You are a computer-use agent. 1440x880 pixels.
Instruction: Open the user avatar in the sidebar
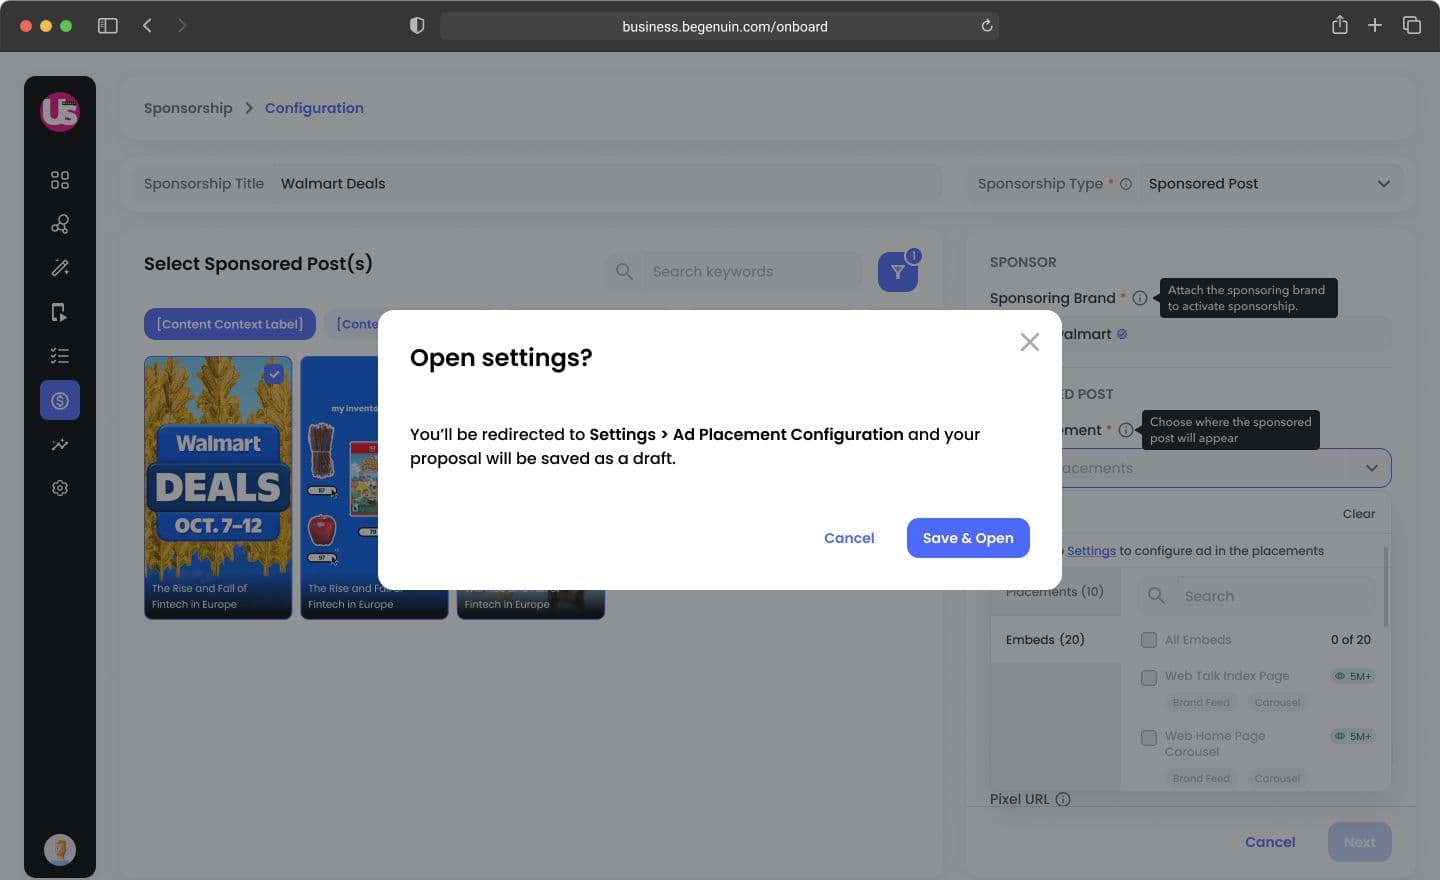tap(60, 850)
